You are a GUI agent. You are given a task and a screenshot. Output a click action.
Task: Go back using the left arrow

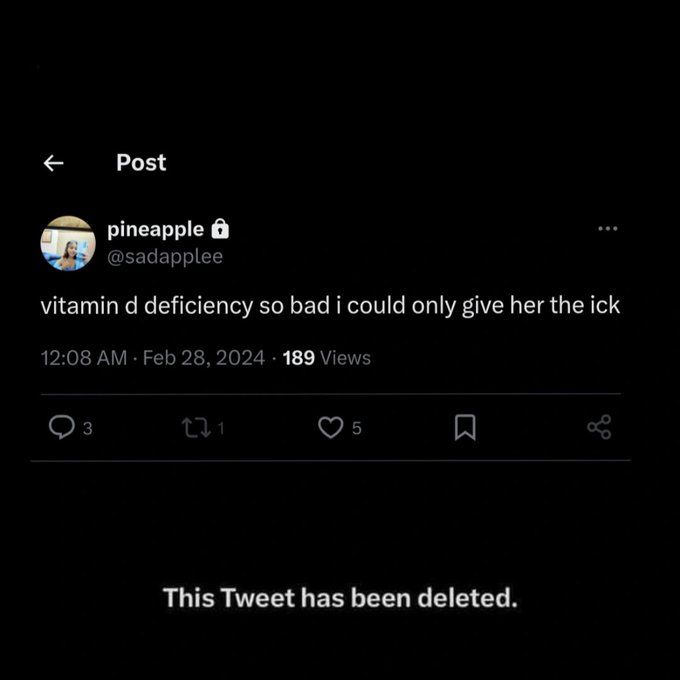pos(54,163)
